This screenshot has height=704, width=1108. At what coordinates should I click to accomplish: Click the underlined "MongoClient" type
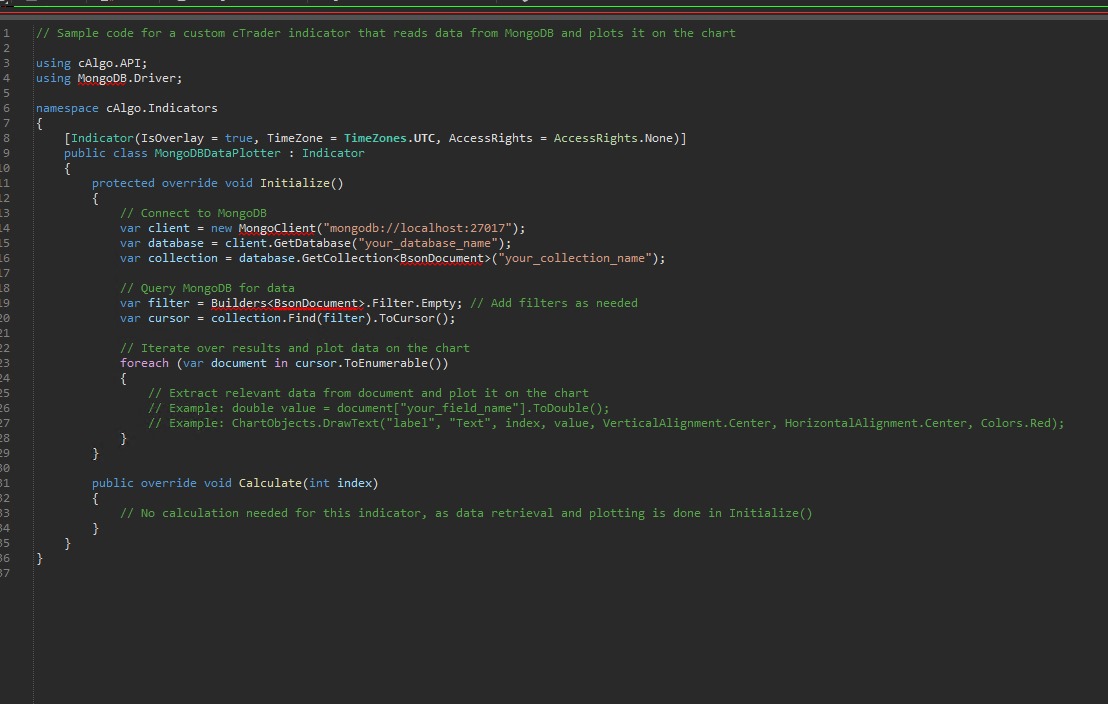click(x=277, y=228)
